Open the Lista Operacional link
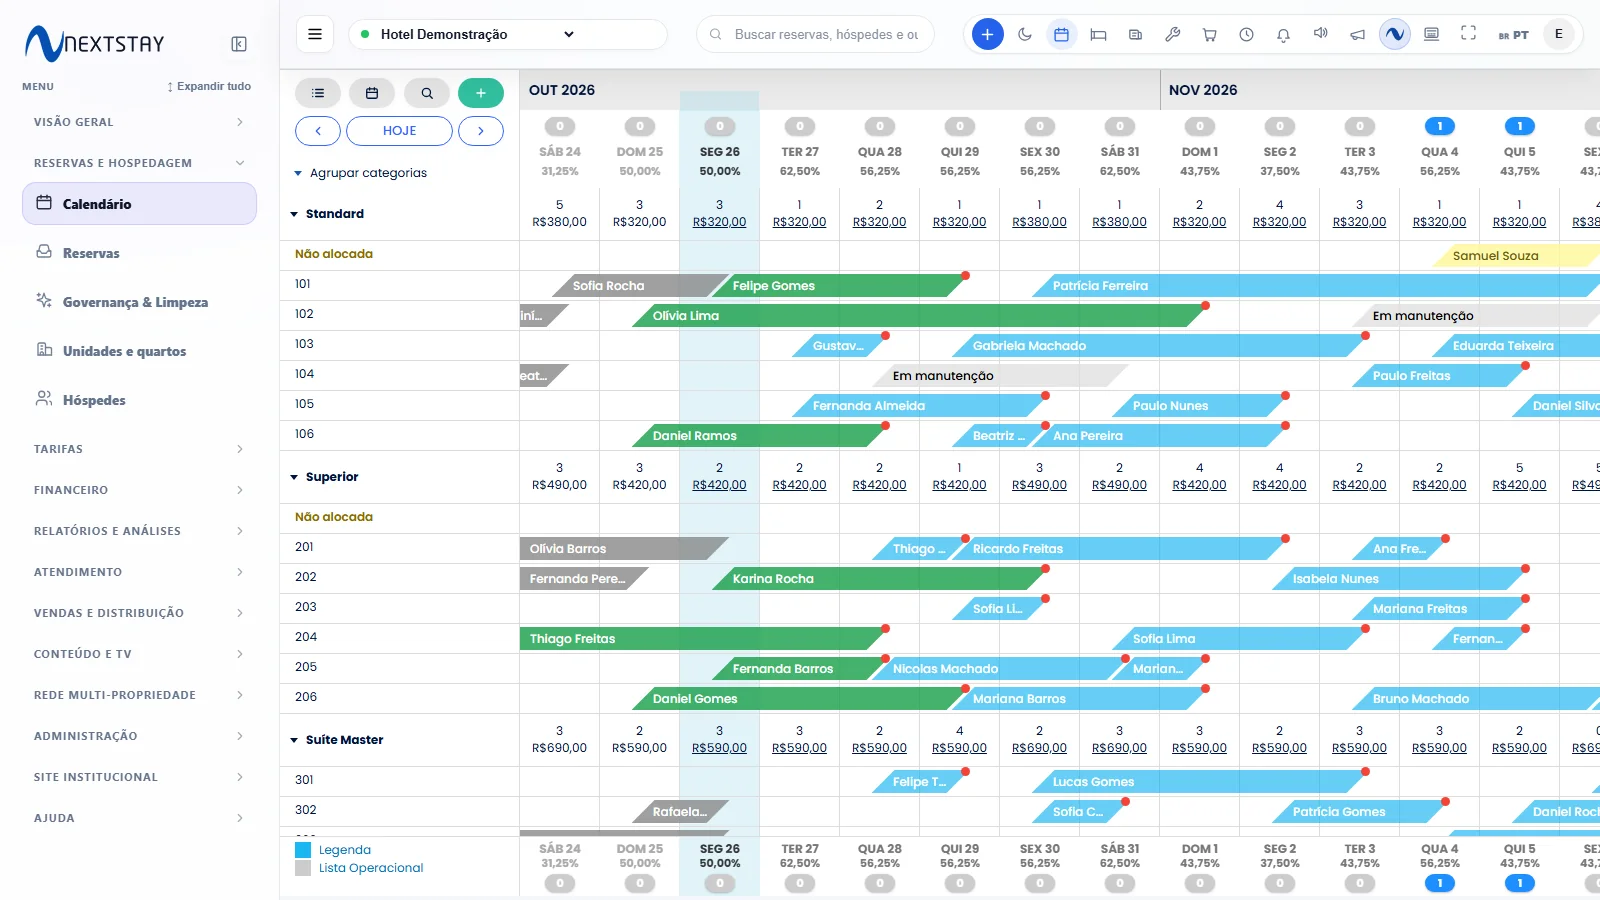Image resolution: width=1600 pixels, height=900 pixels. (371, 868)
